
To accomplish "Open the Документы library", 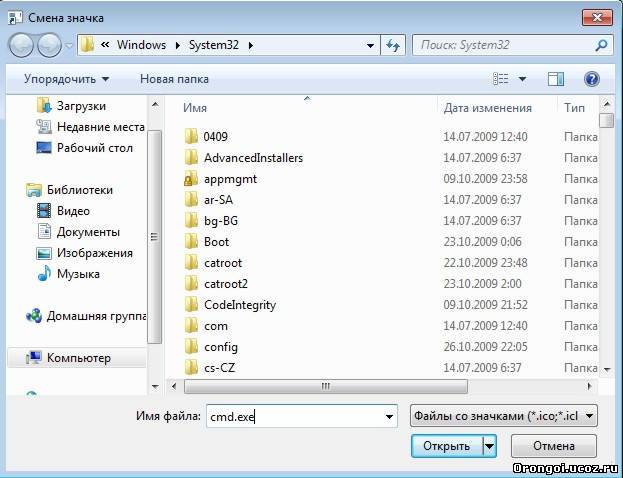I will (x=78, y=232).
